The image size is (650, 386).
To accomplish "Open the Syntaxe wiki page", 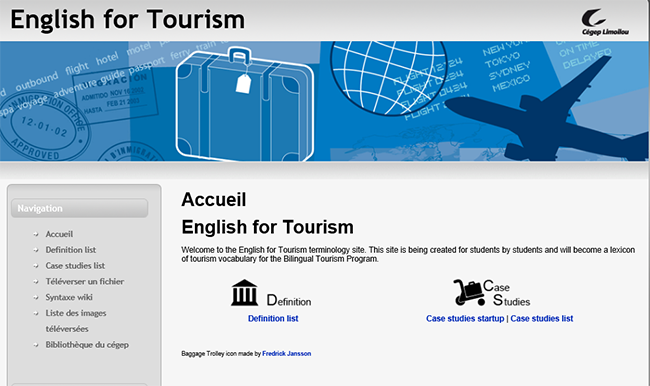I will click(x=69, y=297).
